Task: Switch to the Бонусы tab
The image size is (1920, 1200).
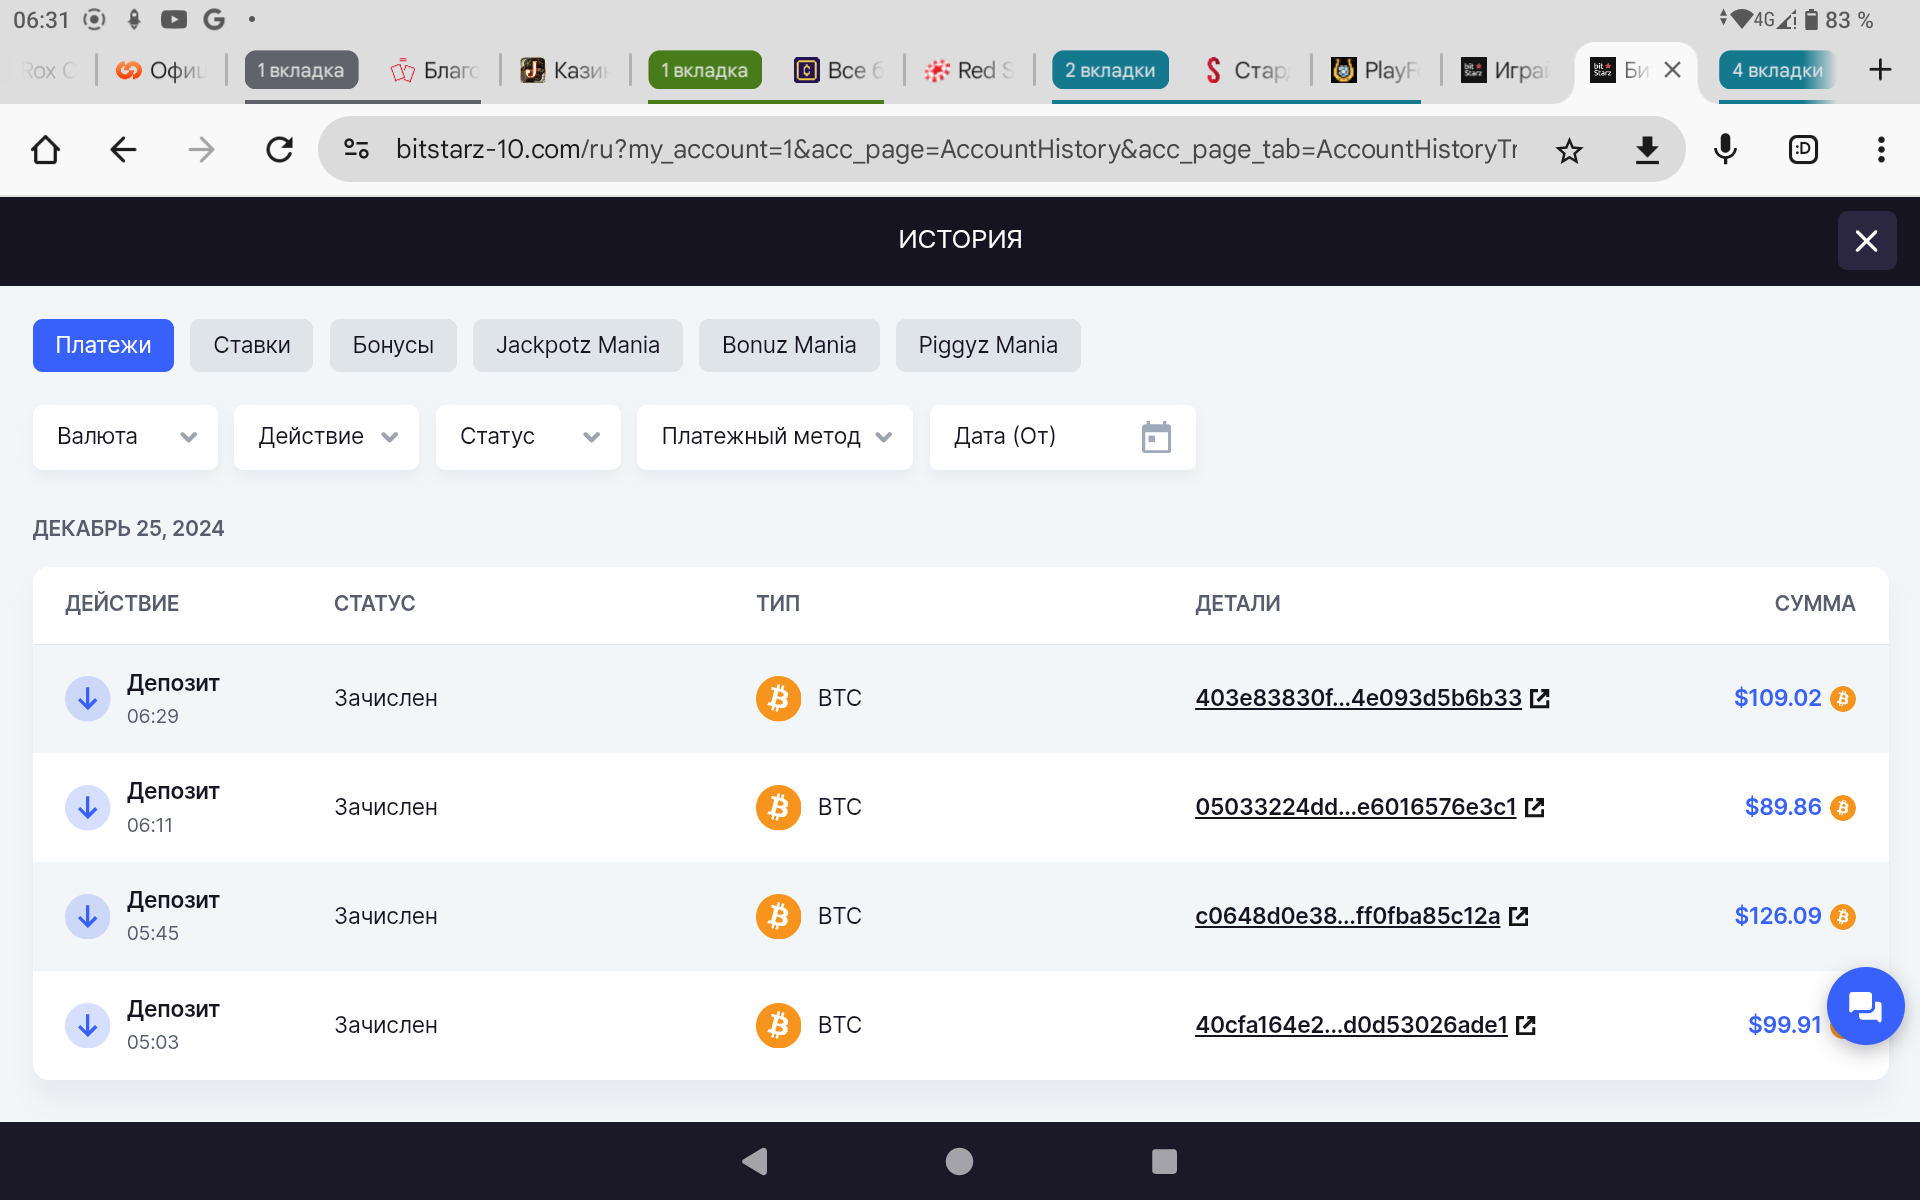Action: click(393, 346)
